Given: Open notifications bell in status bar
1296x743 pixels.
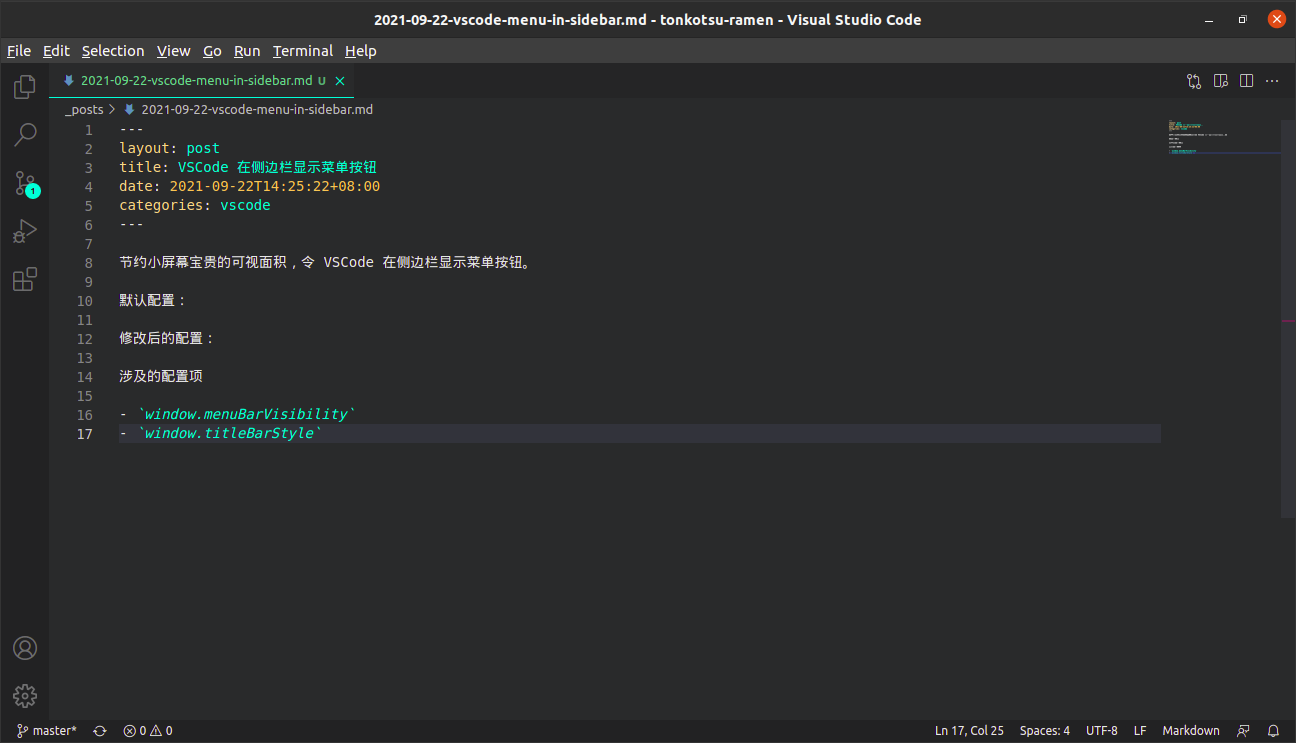Looking at the screenshot, I should (1273, 731).
